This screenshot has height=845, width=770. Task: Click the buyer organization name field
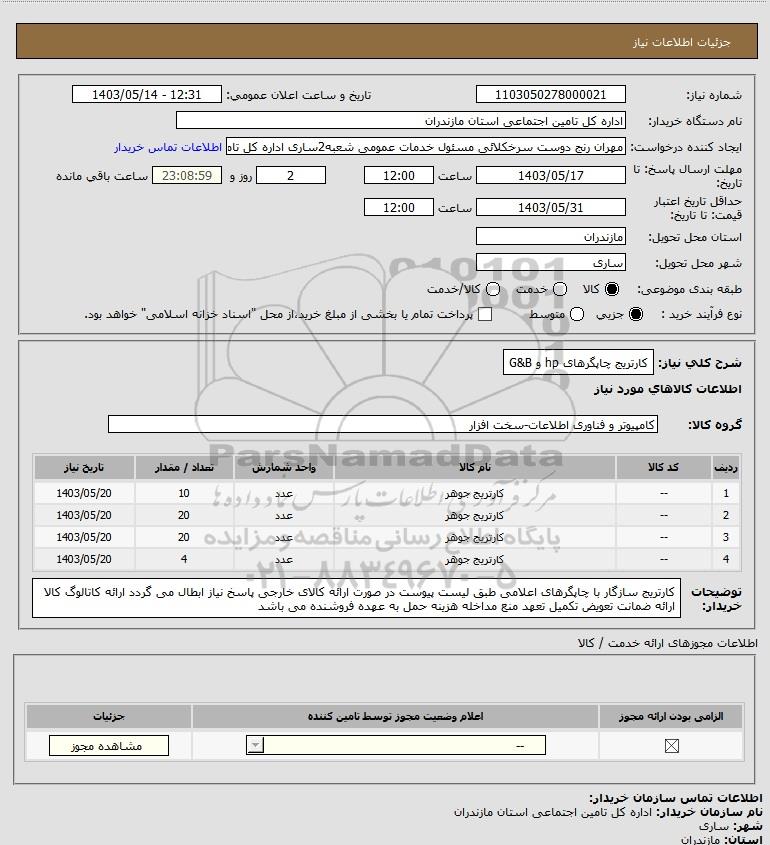[x=401, y=121]
